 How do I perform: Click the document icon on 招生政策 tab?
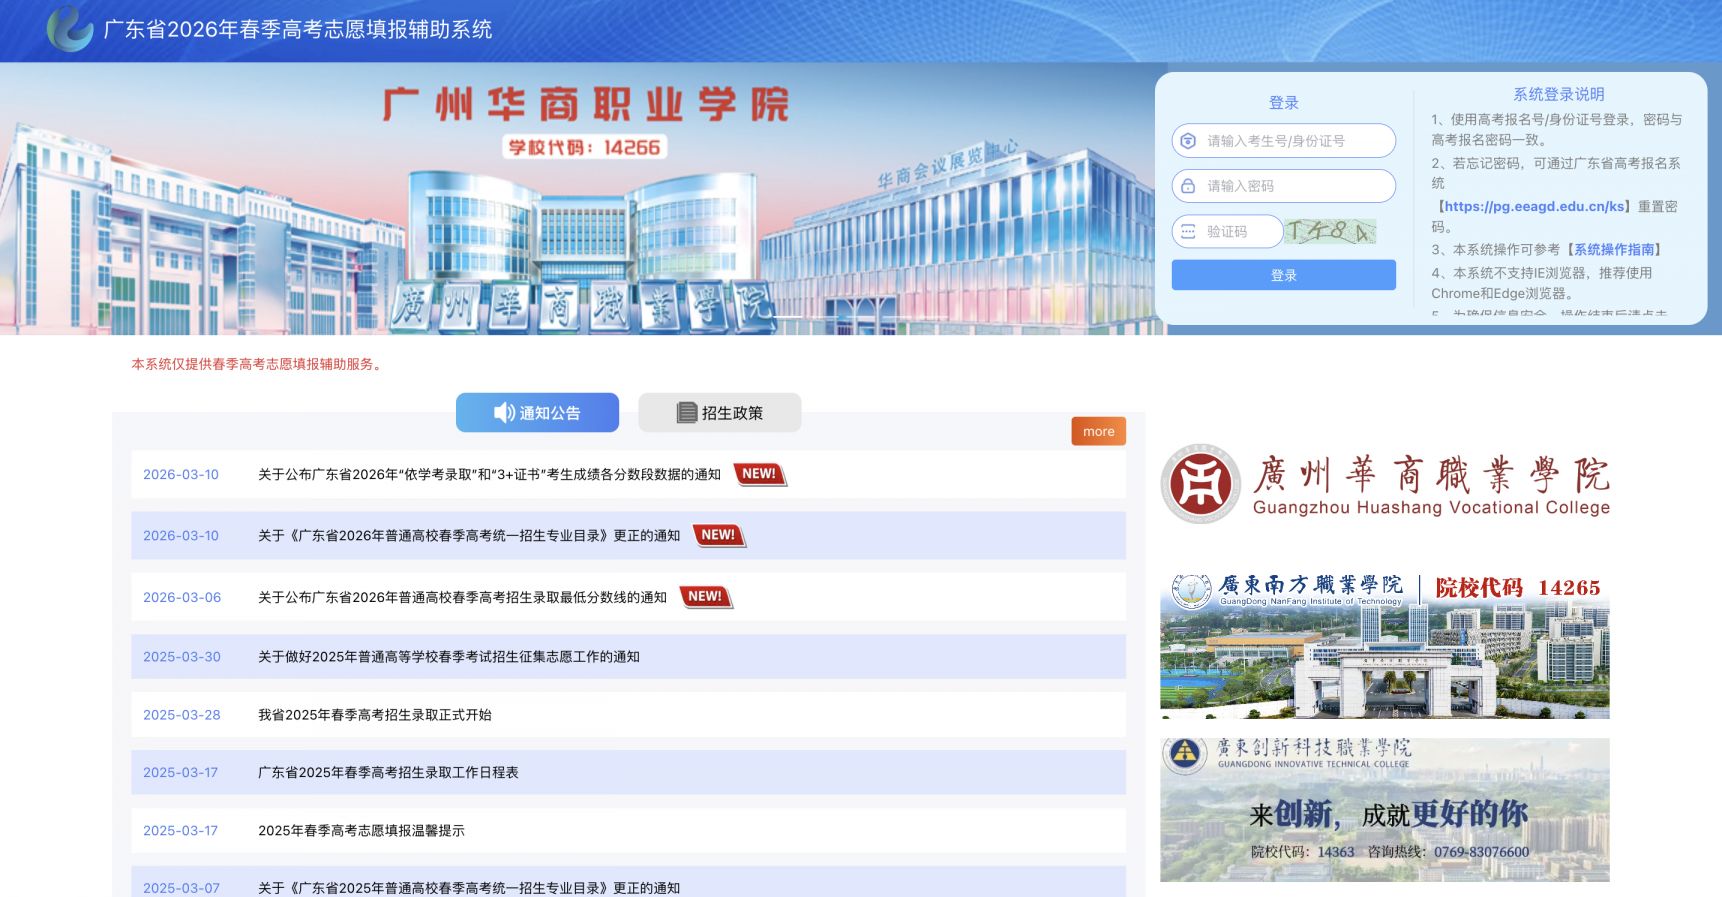[x=687, y=413]
